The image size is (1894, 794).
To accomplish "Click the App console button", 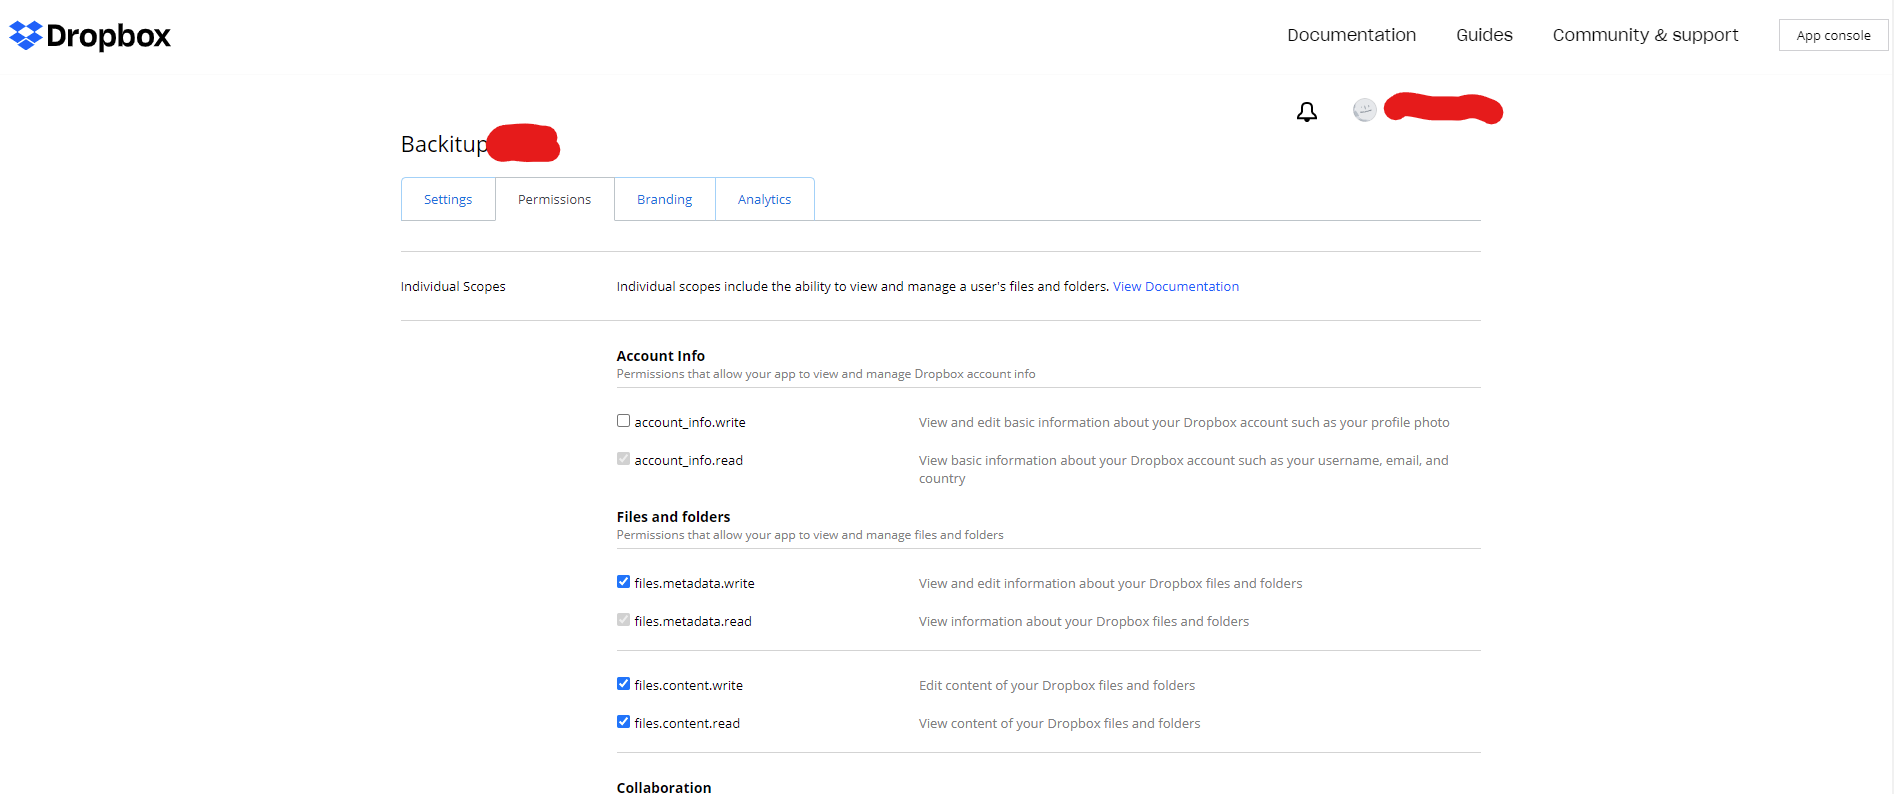I will 1833,35.
